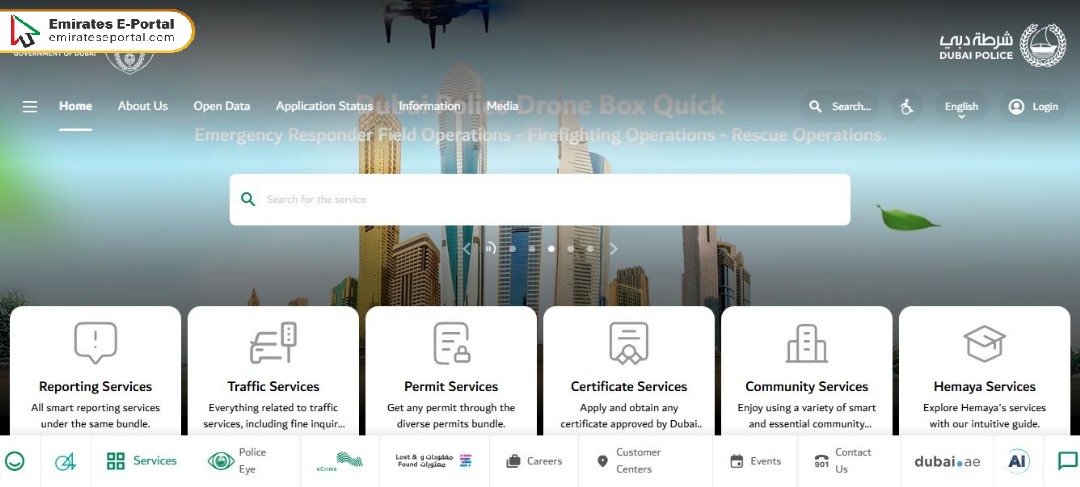This screenshot has height=487, width=1080.
Task: Open the eCrime service icon
Action: tap(339, 461)
